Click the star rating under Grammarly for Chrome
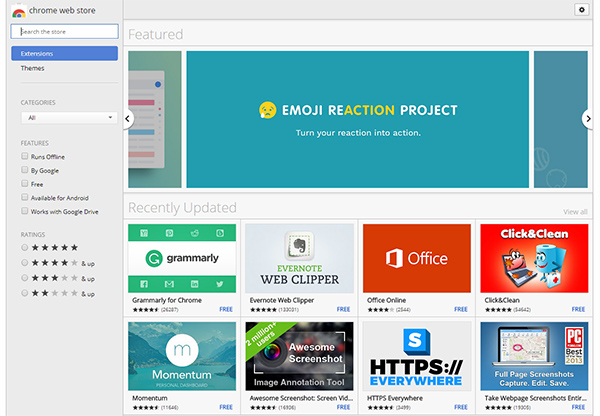 coord(146,310)
